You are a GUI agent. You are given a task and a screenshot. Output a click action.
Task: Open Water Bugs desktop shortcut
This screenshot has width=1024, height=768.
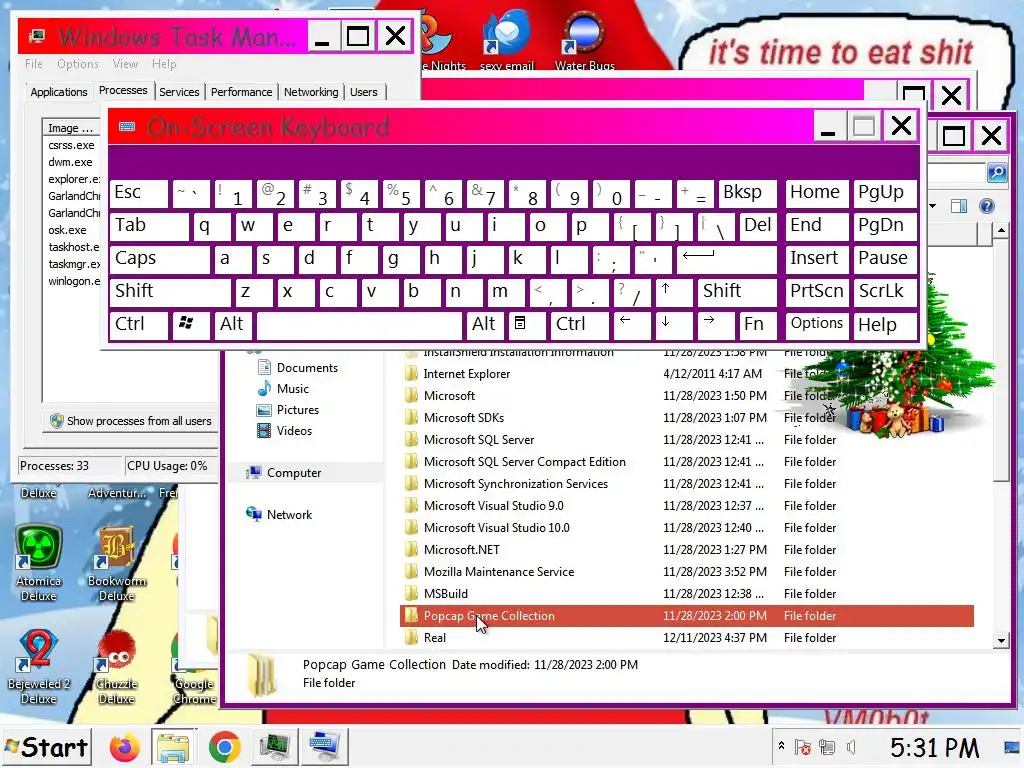pyautogui.click(x=584, y=40)
